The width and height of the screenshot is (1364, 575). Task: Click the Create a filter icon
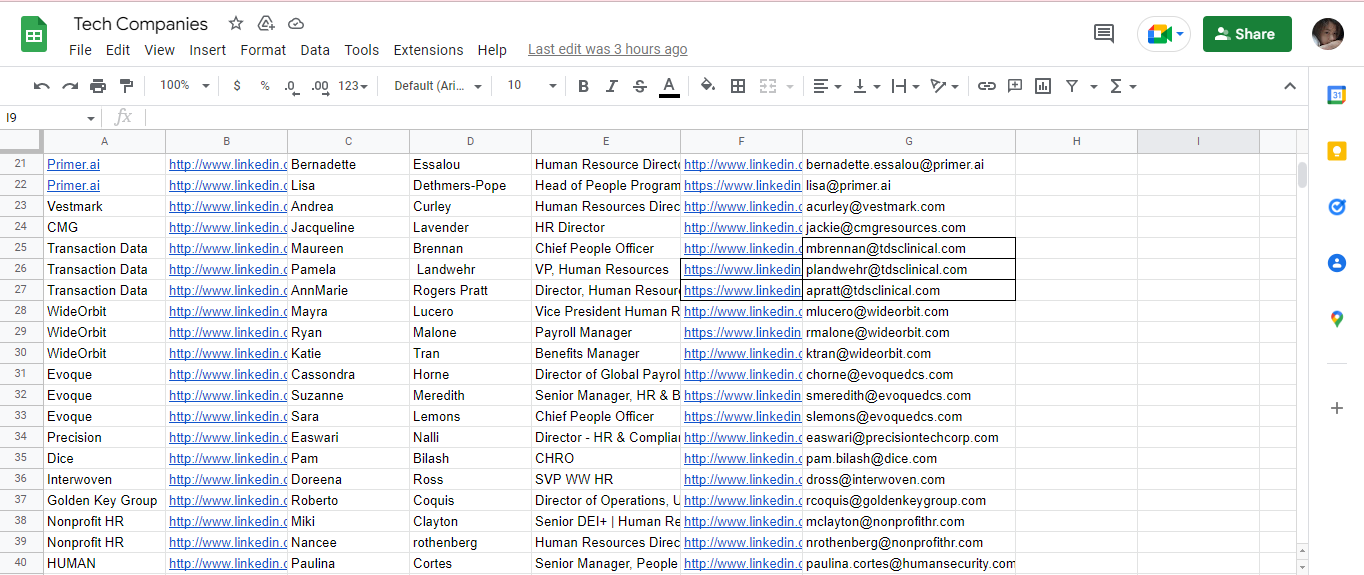(x=1072, y=86)
